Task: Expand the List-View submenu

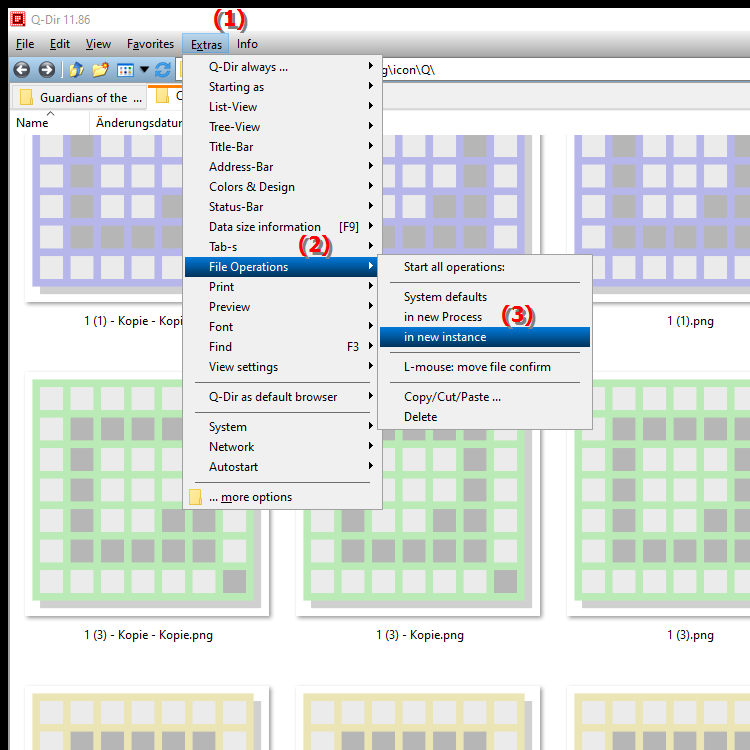Action: tap(281, 107)
